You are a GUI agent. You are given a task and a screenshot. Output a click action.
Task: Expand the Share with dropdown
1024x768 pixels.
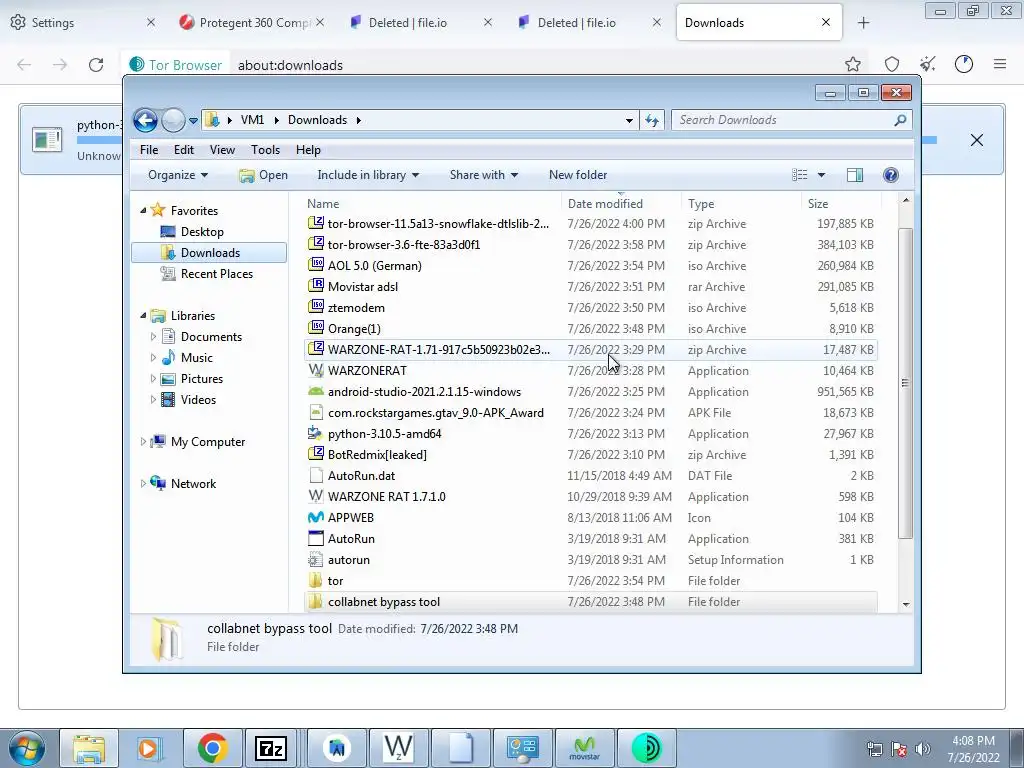pyautogui.click(x=483, y=175)
